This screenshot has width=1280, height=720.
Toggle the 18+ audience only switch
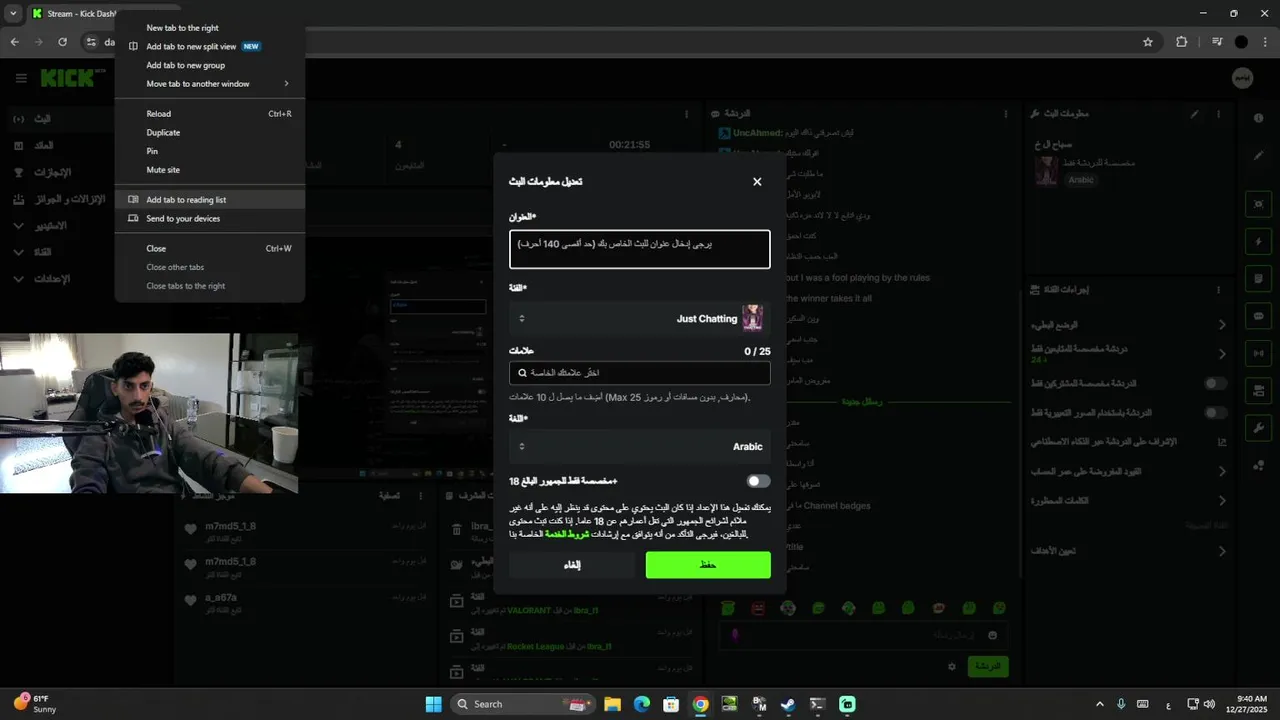tap(759, 481)
